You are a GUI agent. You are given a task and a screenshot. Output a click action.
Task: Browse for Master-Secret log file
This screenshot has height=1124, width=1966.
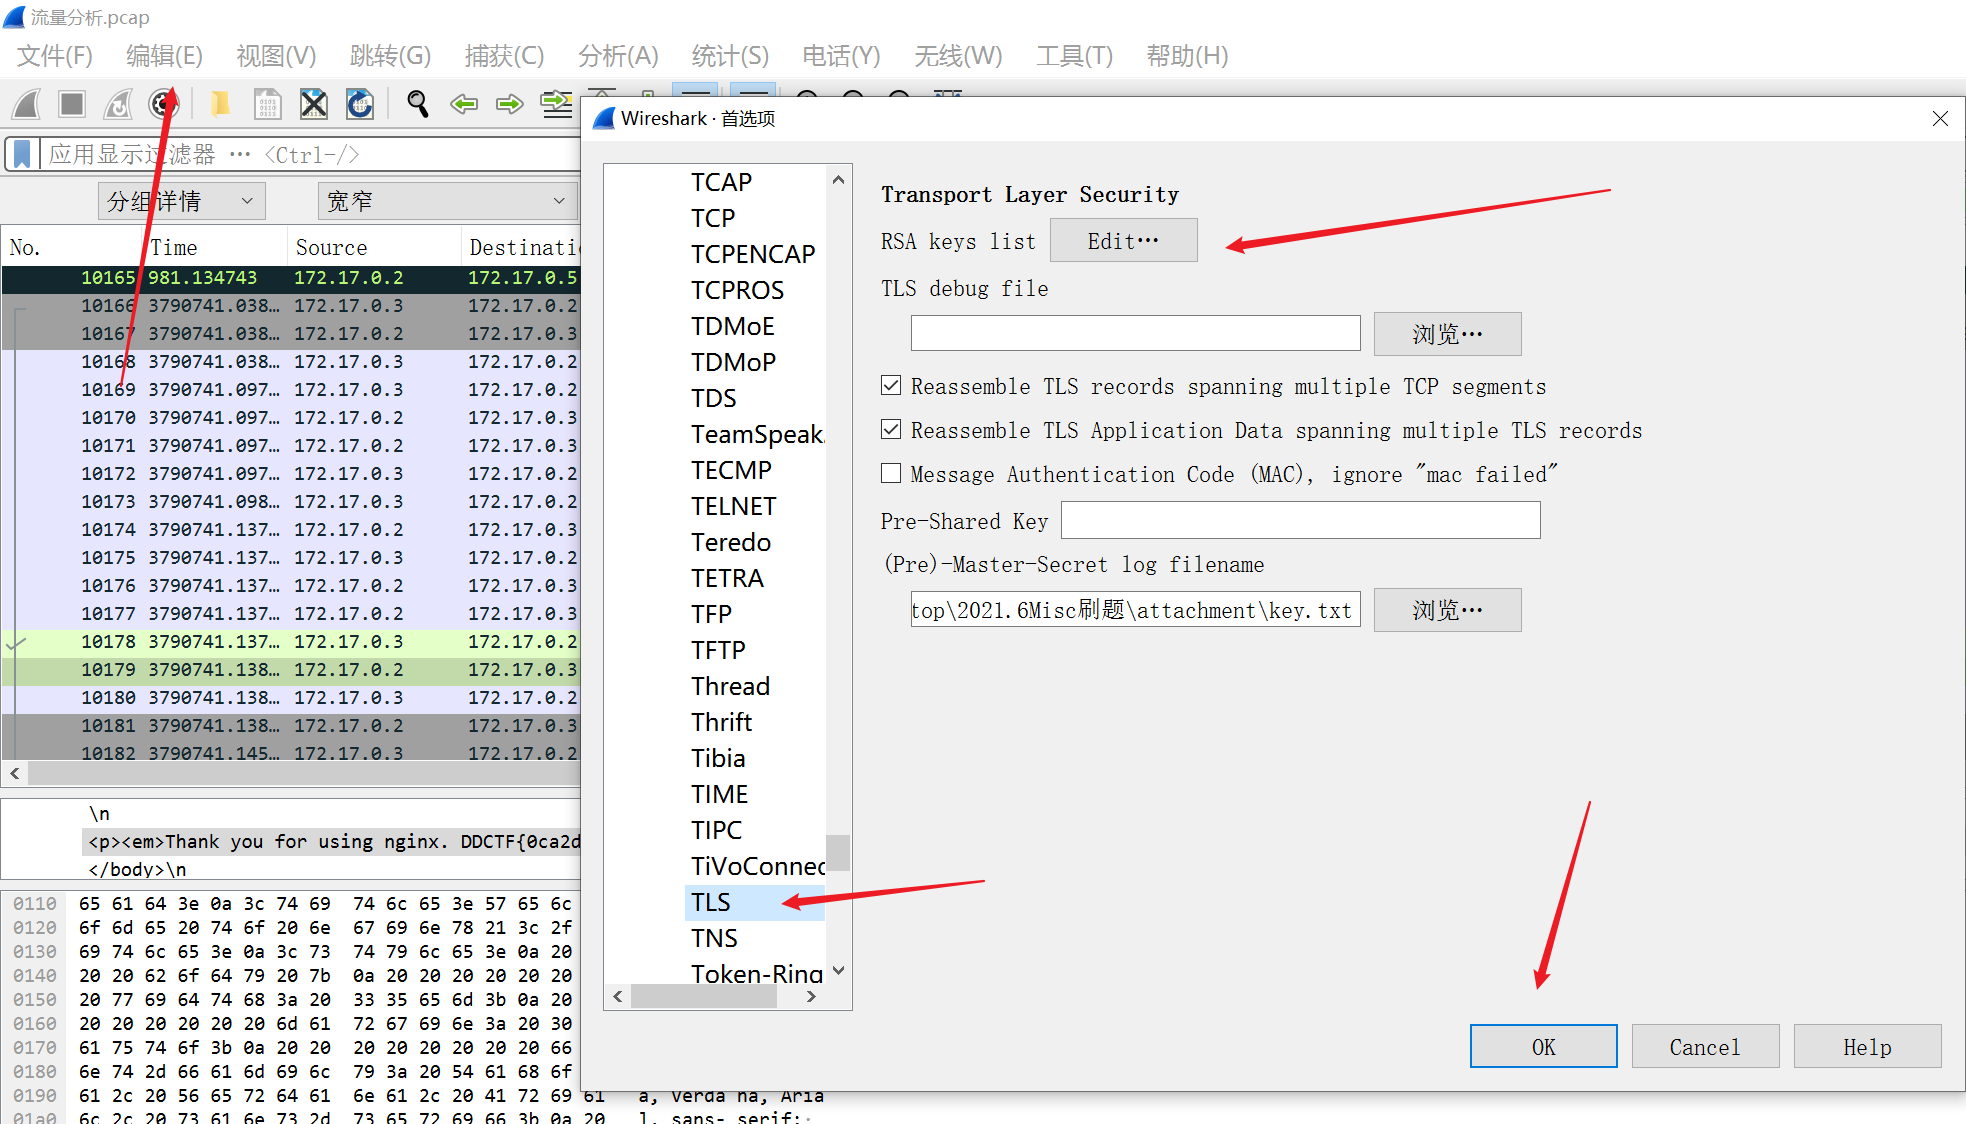1447,610
